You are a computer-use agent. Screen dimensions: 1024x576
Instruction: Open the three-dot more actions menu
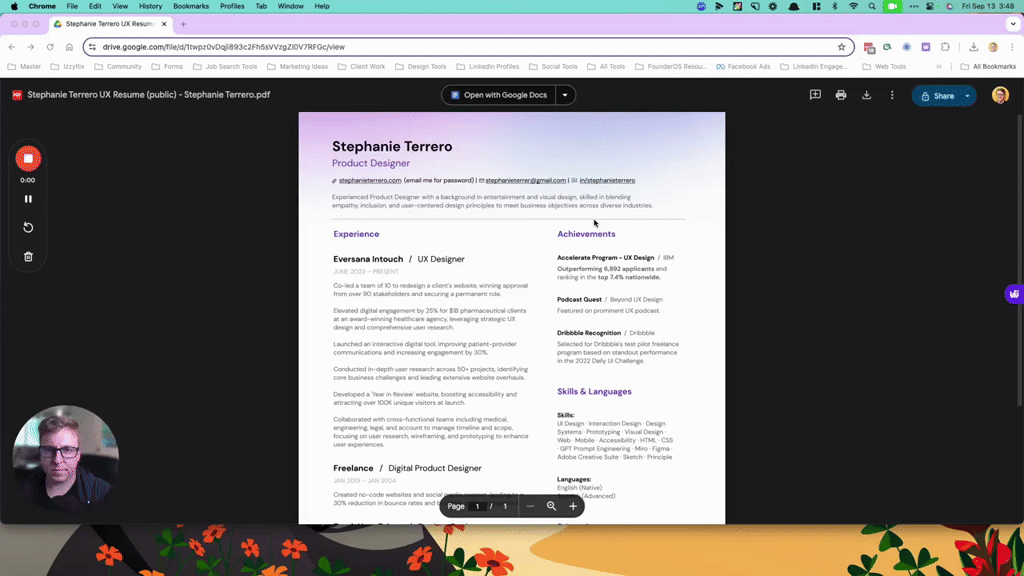893,94
